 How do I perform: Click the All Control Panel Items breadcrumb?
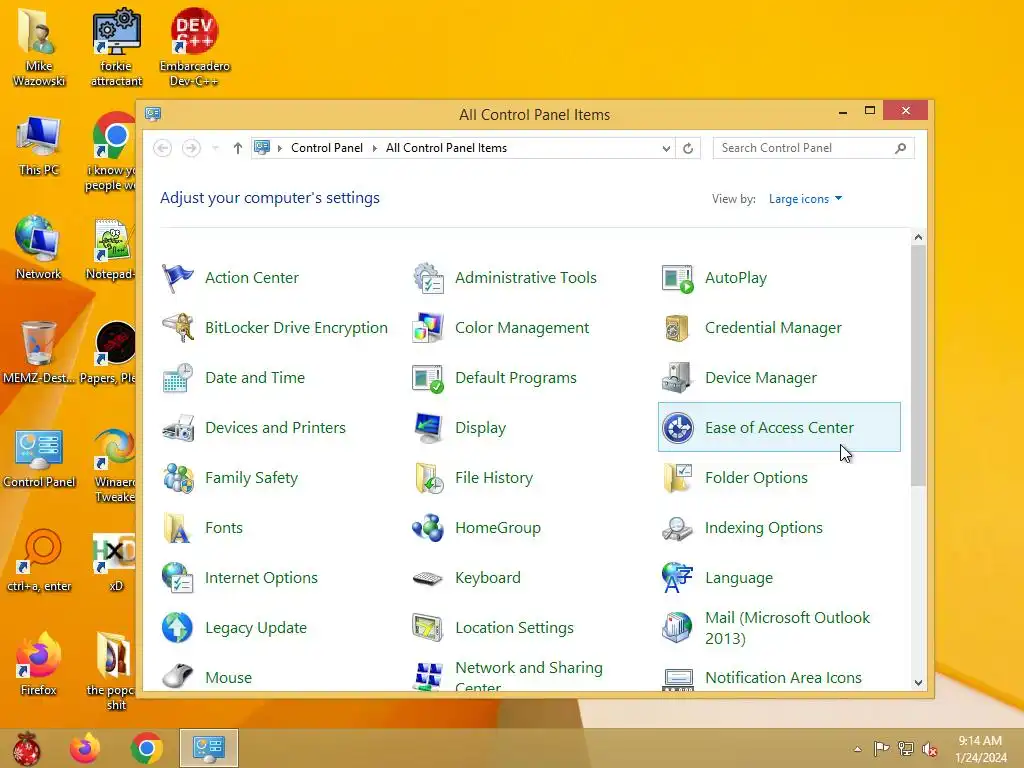coord(446,148)
